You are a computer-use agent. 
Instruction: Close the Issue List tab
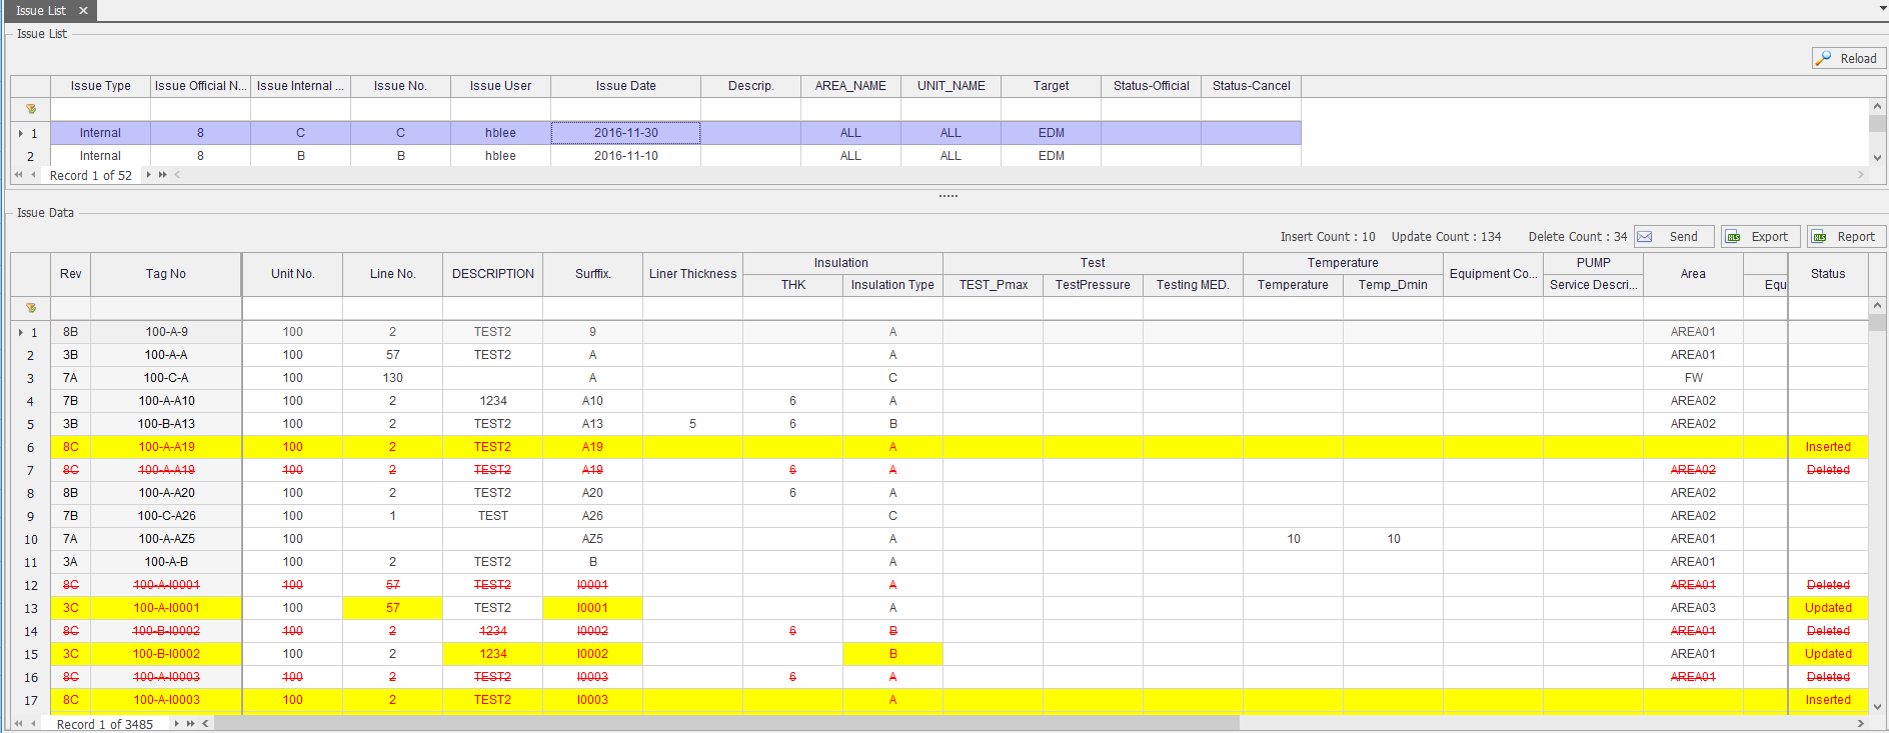click(x=84, y=10)
